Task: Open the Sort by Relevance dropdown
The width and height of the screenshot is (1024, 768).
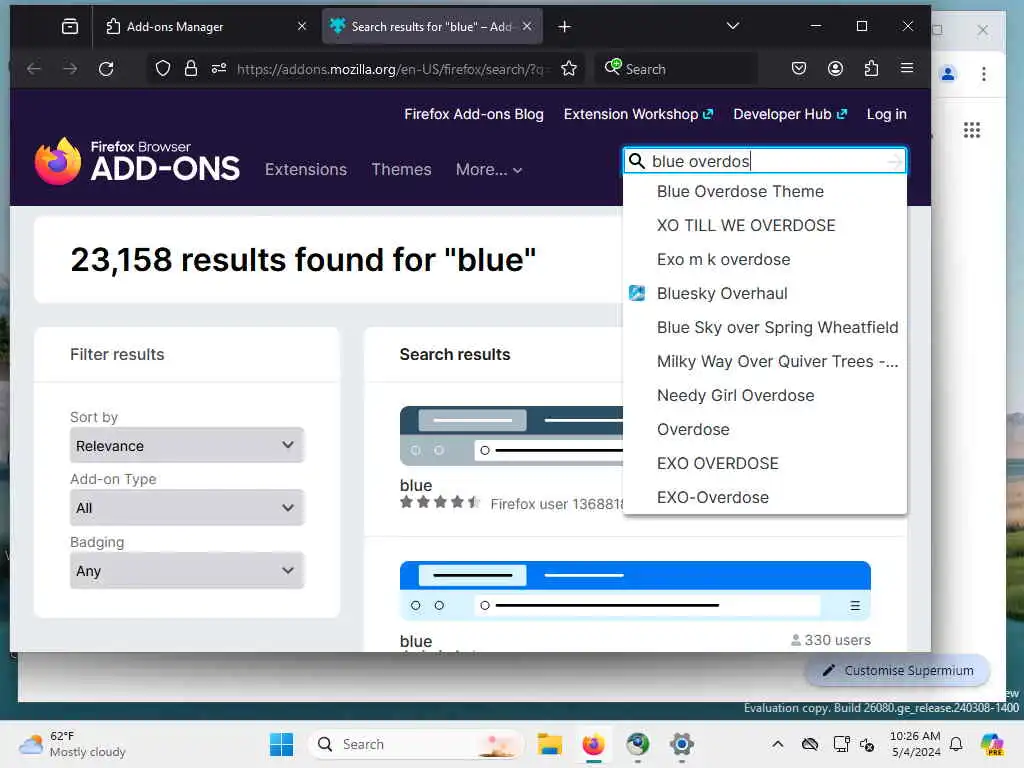Action: point(187,445)
